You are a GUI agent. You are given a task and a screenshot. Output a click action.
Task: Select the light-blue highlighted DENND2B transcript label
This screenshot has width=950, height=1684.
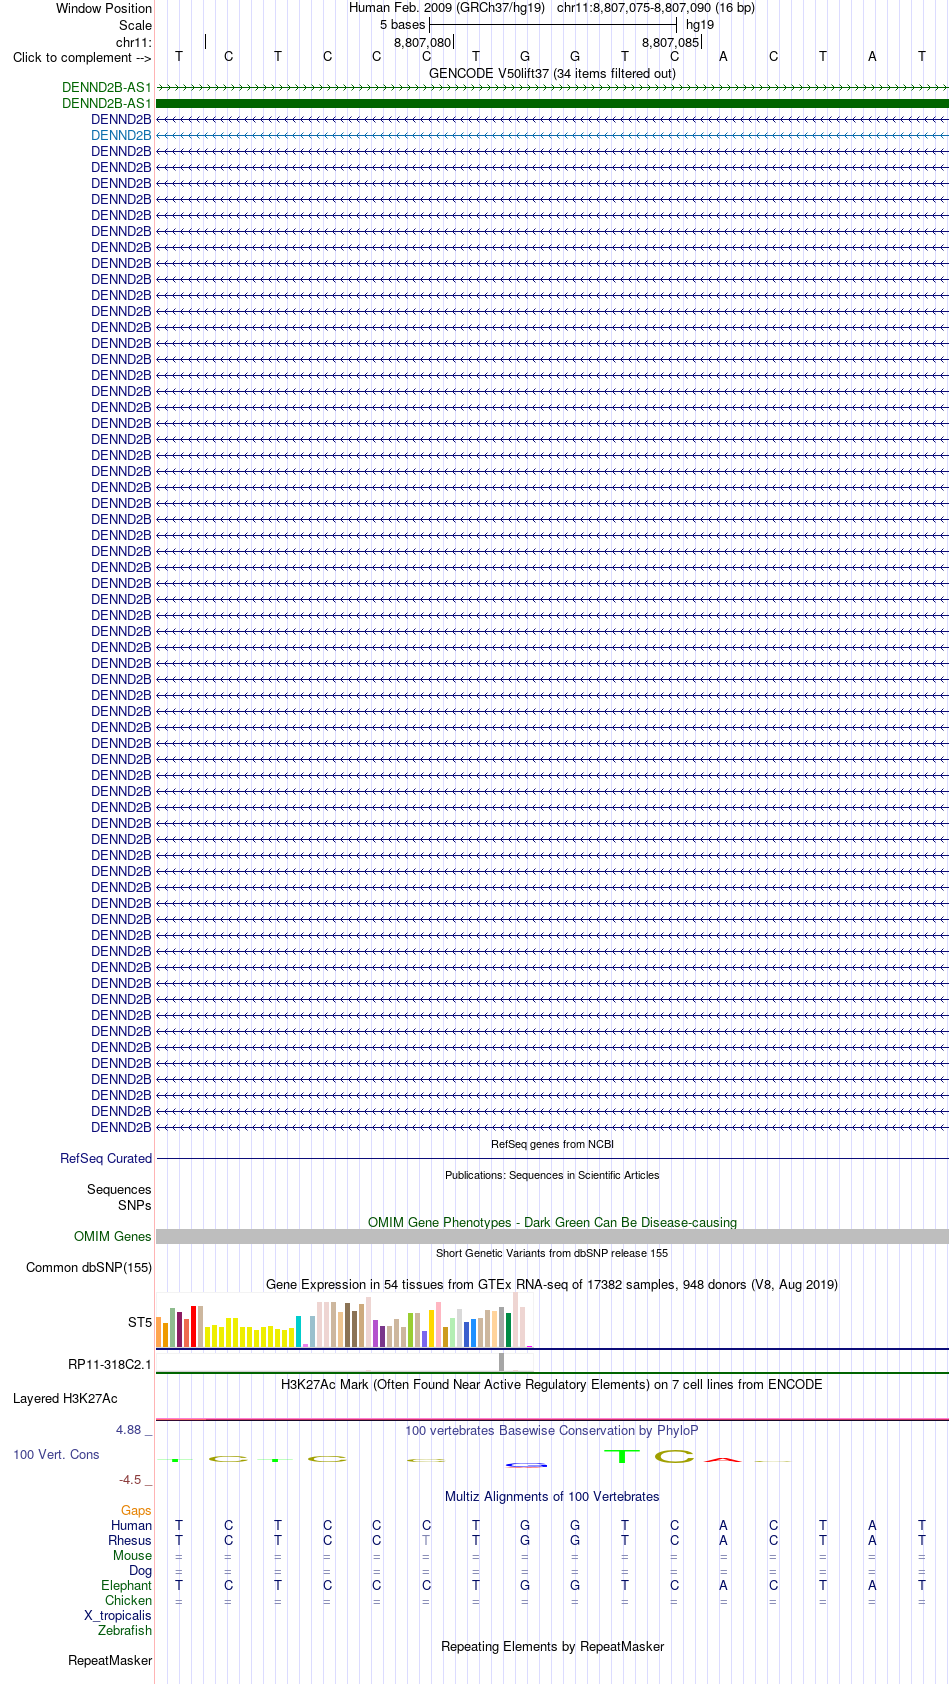pos(121,135)
